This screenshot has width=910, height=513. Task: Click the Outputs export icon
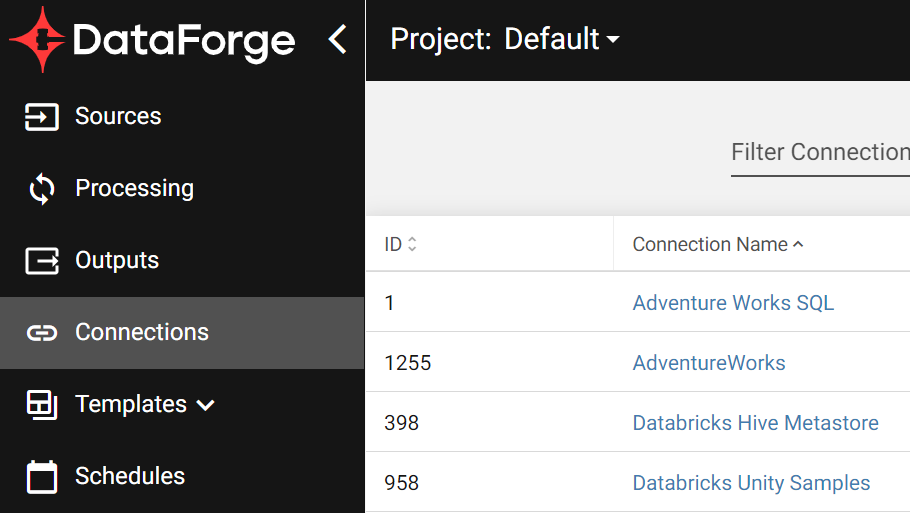tap(41, 261)
